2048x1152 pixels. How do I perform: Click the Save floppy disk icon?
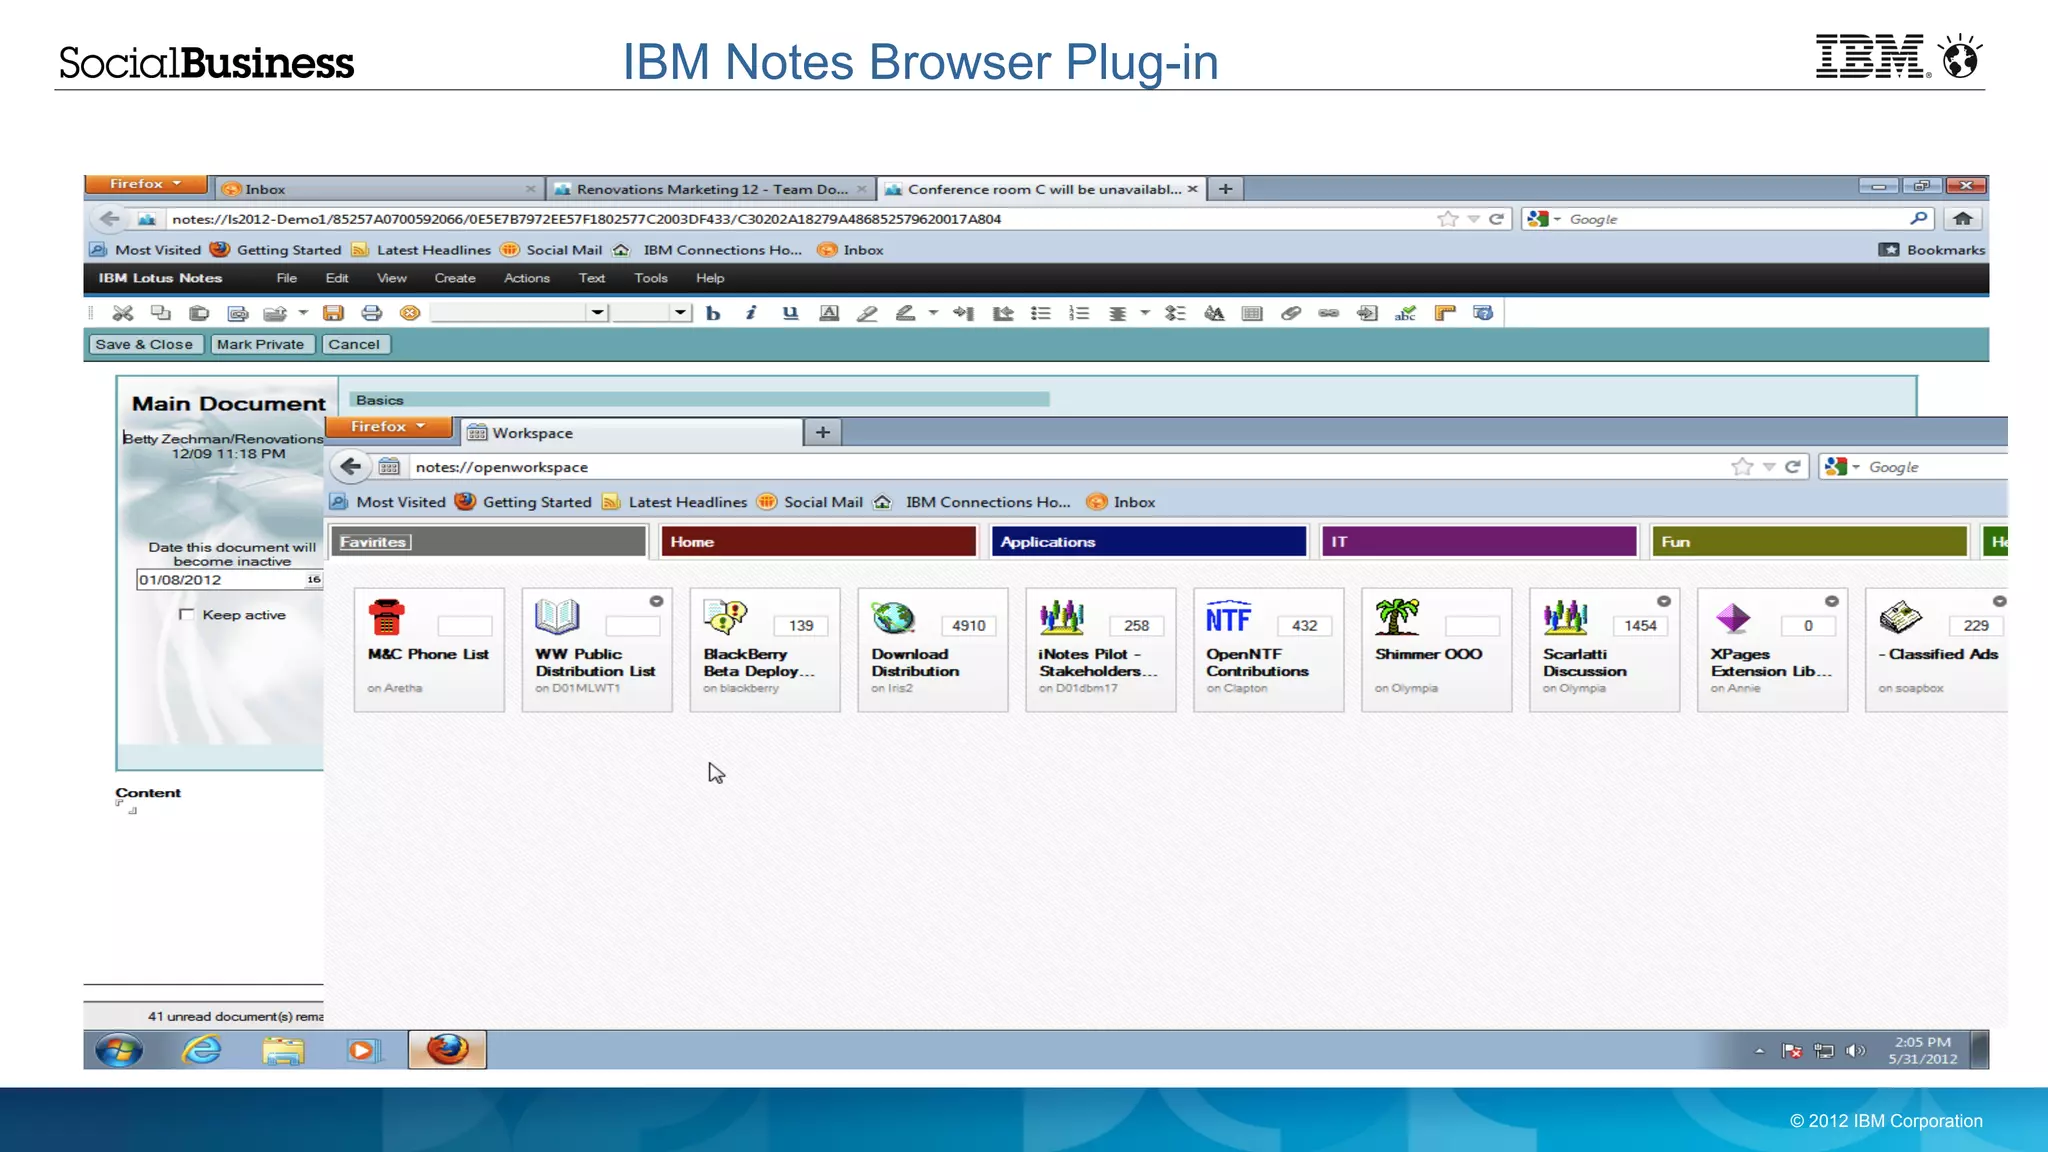point(333,314)
